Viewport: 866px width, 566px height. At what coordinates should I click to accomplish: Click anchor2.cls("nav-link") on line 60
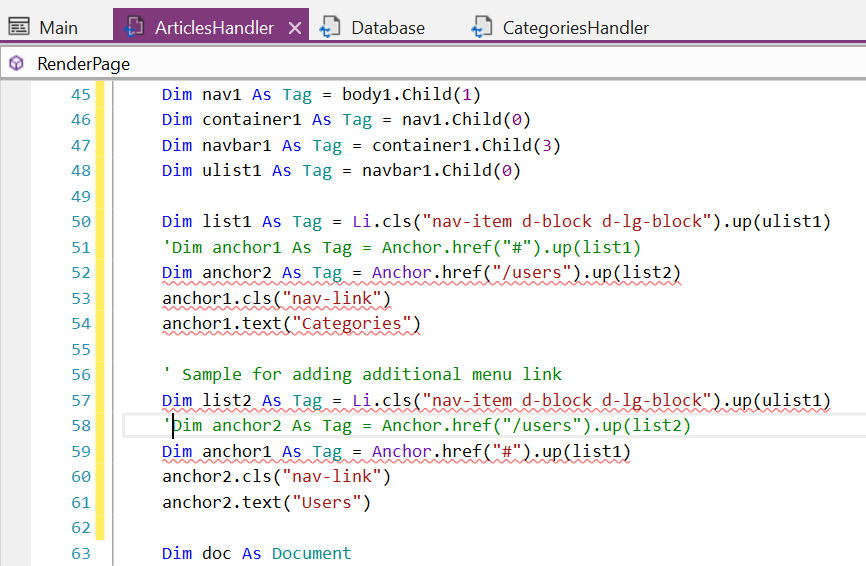click(277, 477)
